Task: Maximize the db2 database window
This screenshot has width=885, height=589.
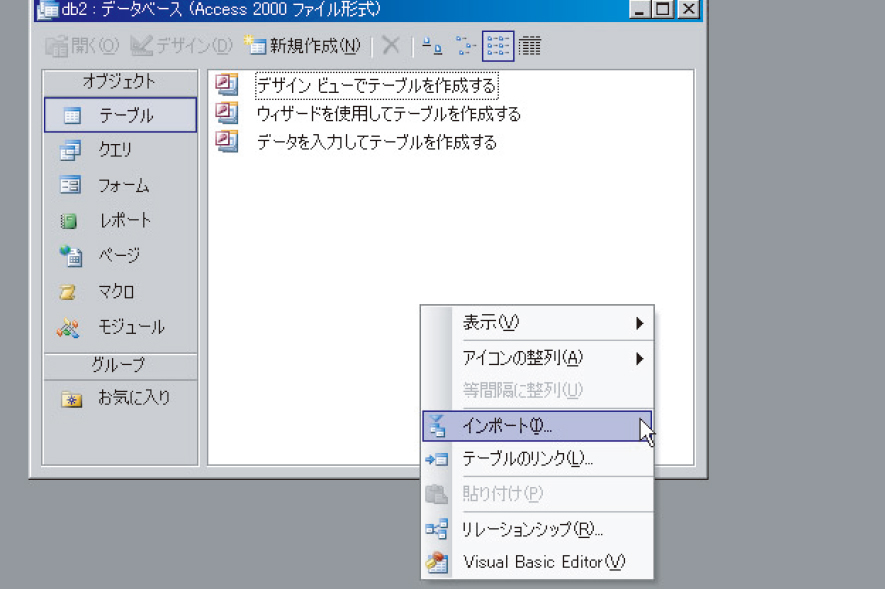Action: tap(664, 9)
